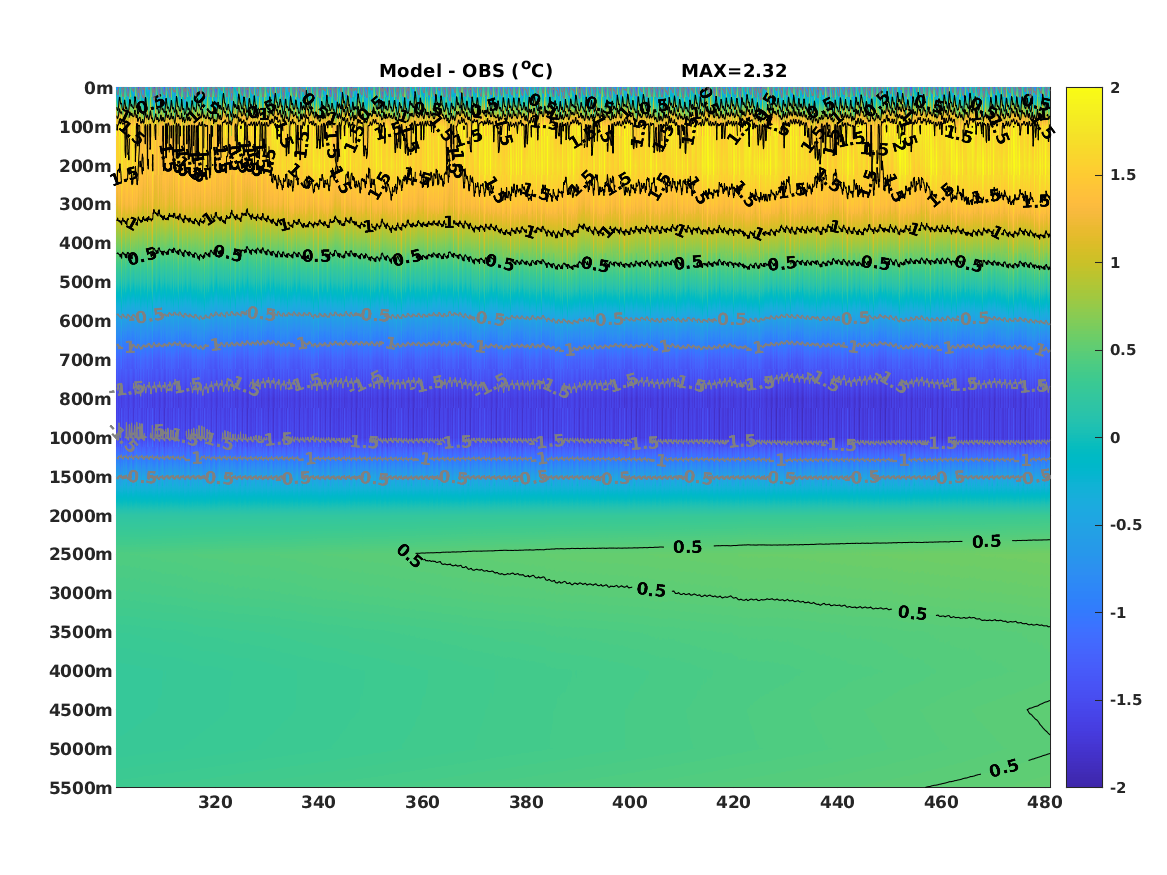Image resolution: width=1167 pixels, height=875 pixels.
Task: Select the '2000m' depth axis label
Action: [81, 516]
